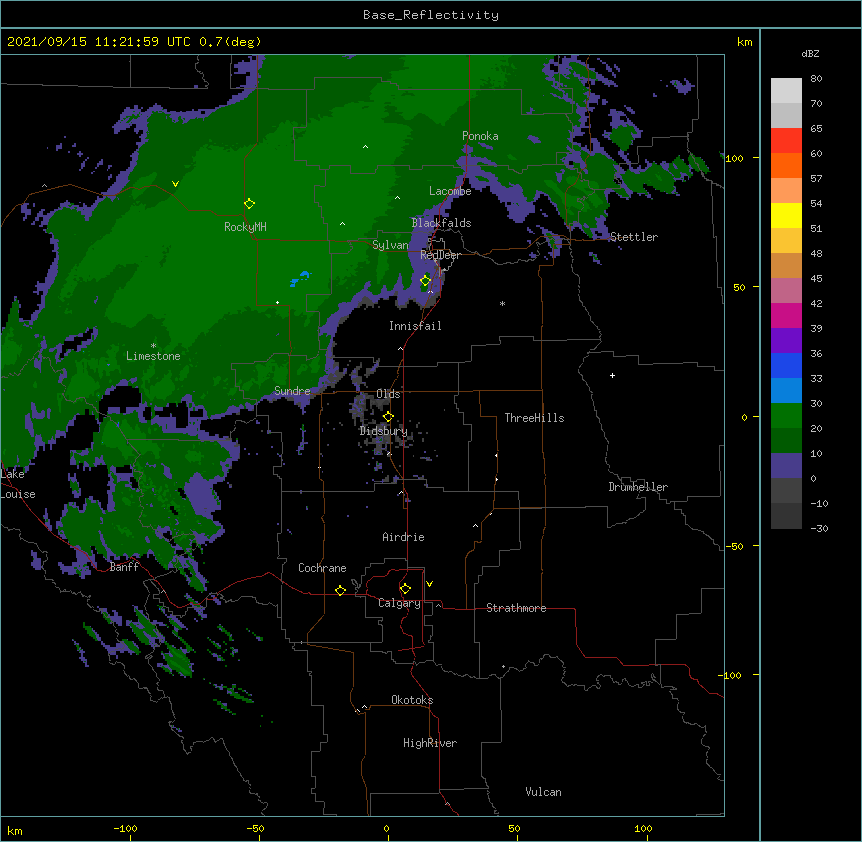Select the Sylvan label west of RedDeer
Screen dimensions: 862x842
[x=390, y=245]
